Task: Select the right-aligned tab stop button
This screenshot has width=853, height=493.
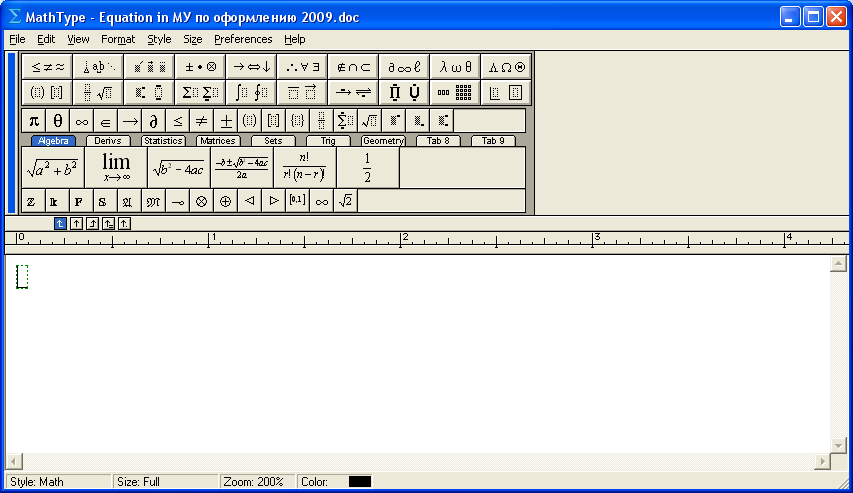Action: click(92, 223)
